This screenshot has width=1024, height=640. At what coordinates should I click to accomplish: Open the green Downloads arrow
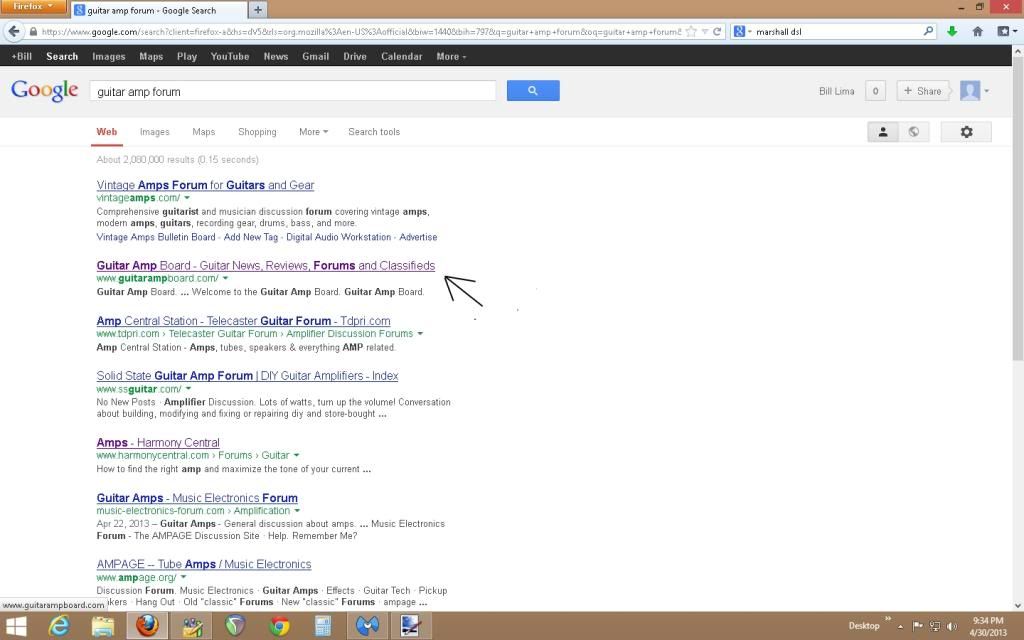click(952, 31)
